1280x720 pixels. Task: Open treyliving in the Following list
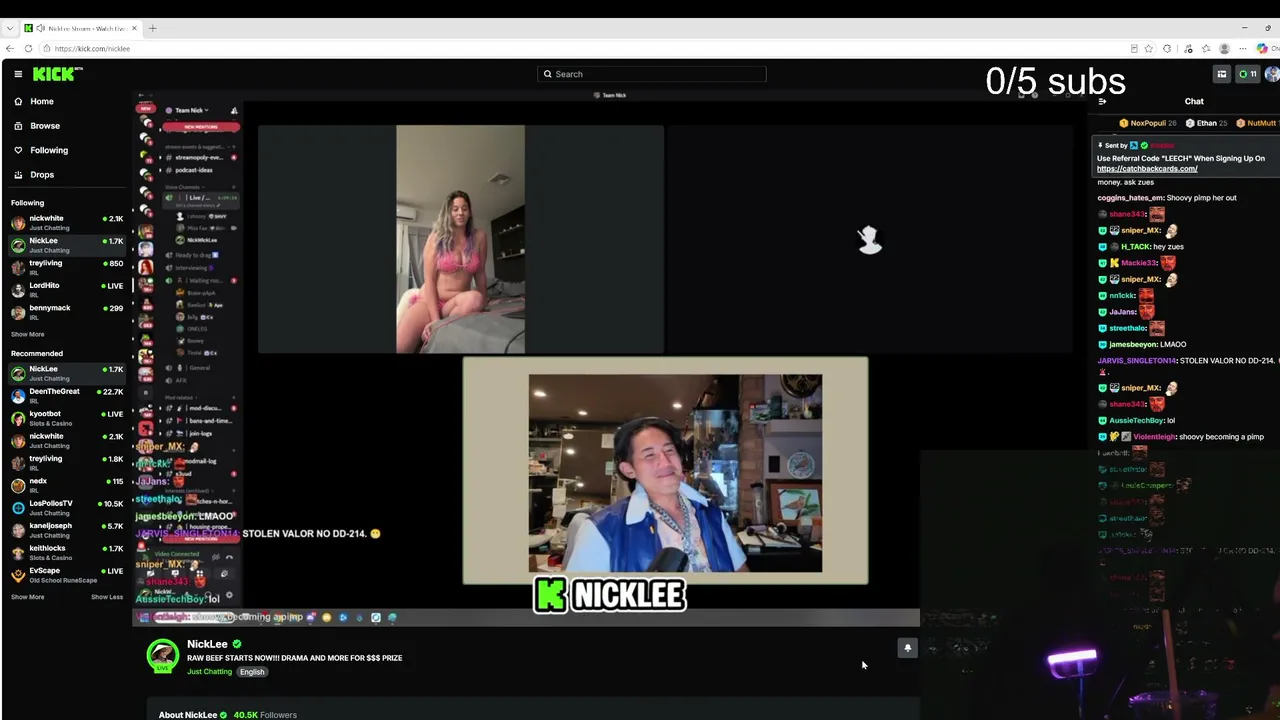coord(68,267)
